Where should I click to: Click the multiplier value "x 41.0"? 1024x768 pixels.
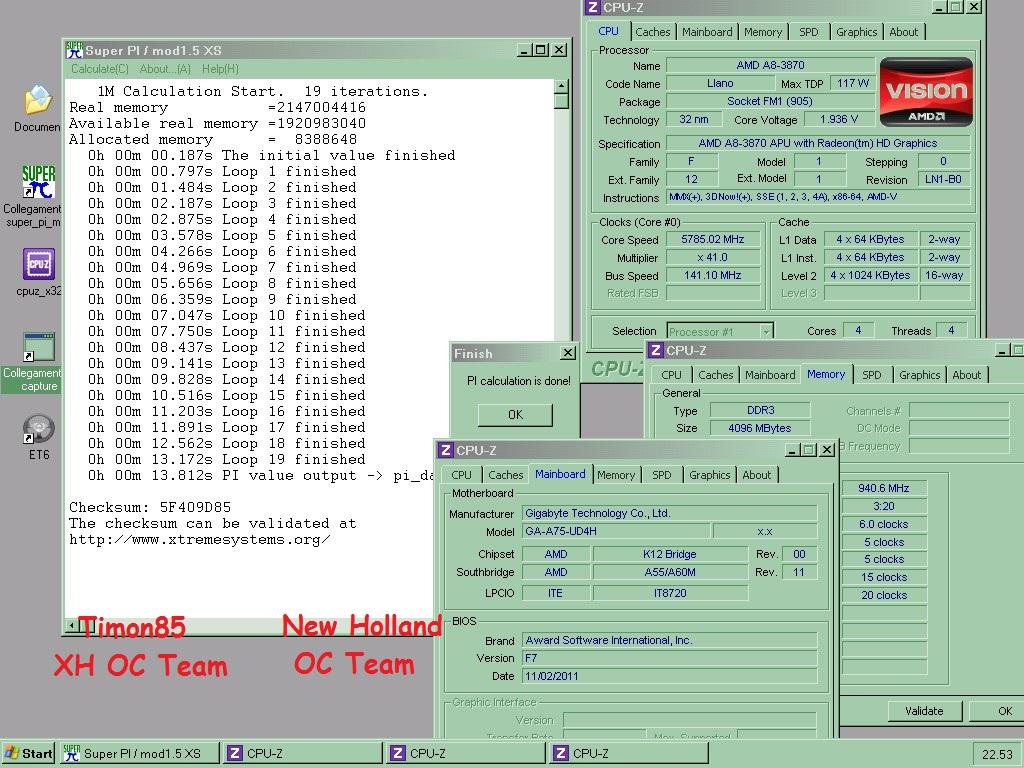click(713, 258)
